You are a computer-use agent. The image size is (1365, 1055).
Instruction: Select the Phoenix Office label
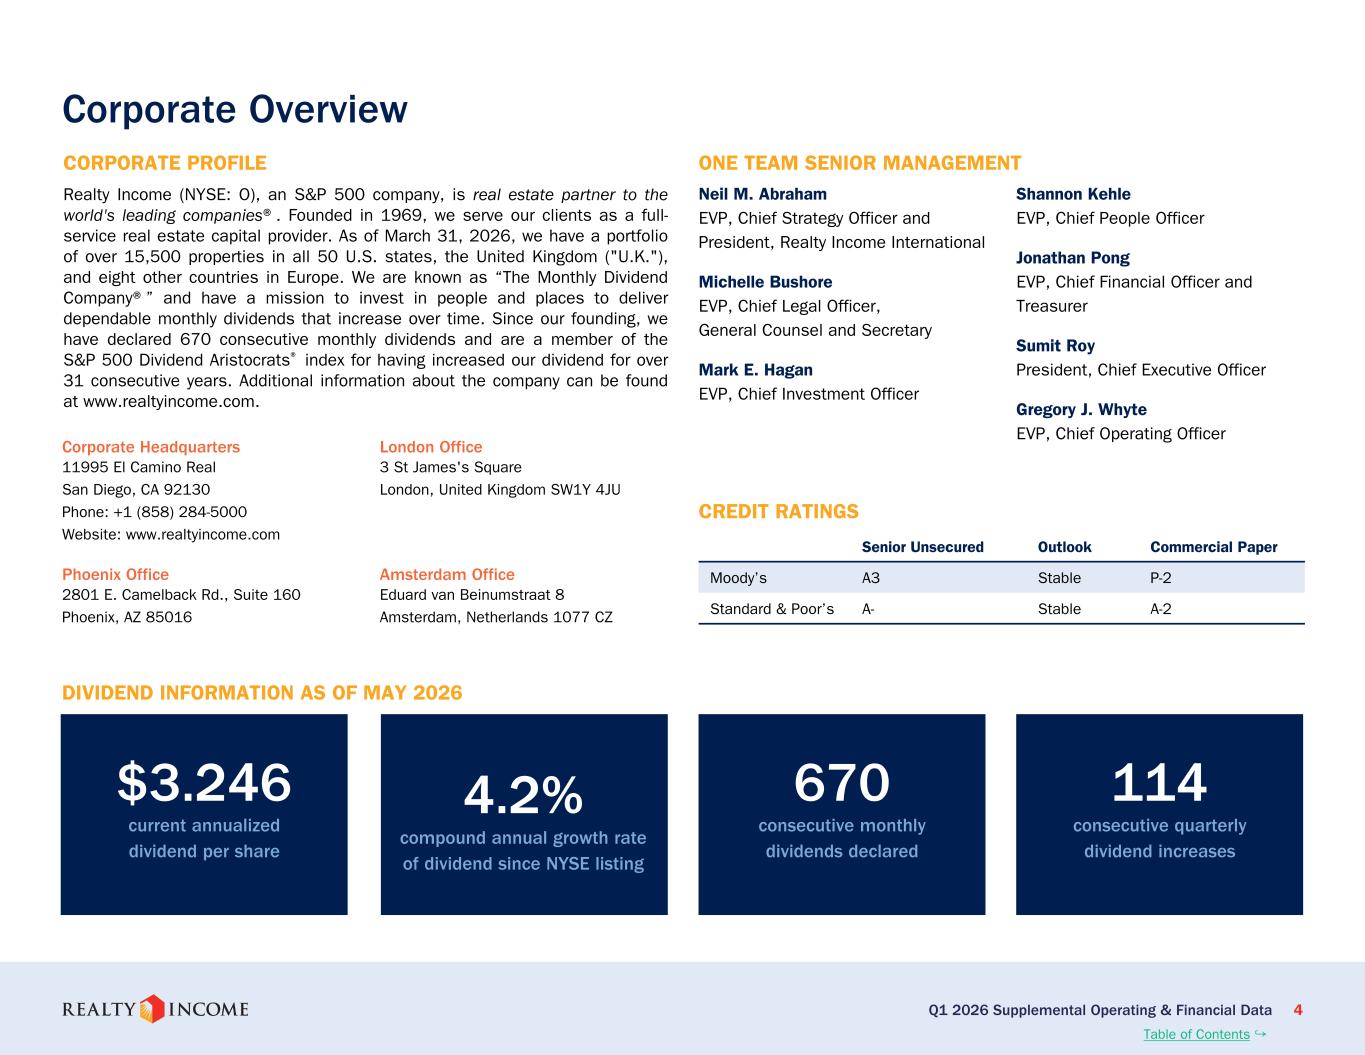point(115,575)
